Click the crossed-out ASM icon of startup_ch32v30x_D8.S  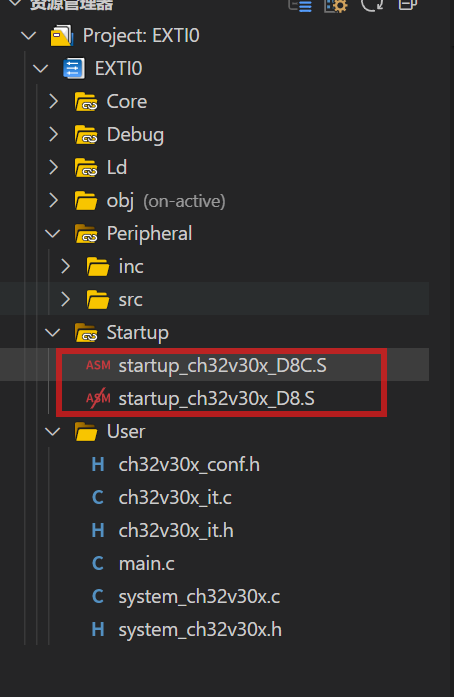point(98,398)
